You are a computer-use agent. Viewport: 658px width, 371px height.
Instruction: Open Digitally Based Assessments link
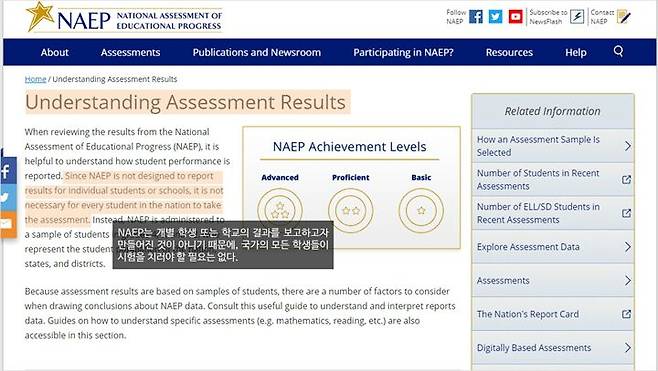click(x=534, y=347)
